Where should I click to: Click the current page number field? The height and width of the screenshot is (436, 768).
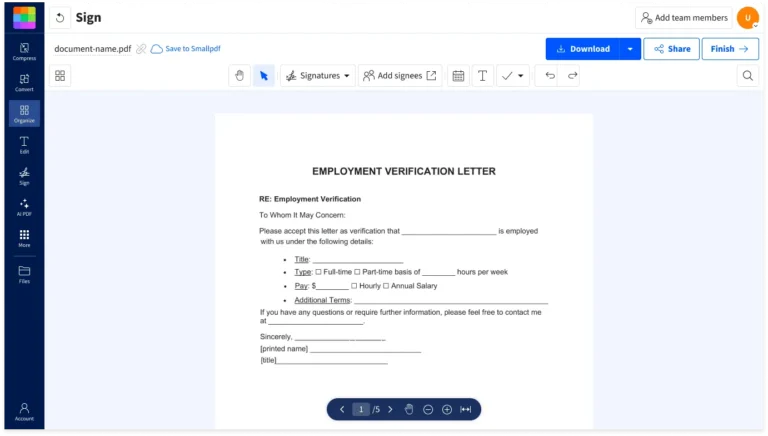click(361, 409)
